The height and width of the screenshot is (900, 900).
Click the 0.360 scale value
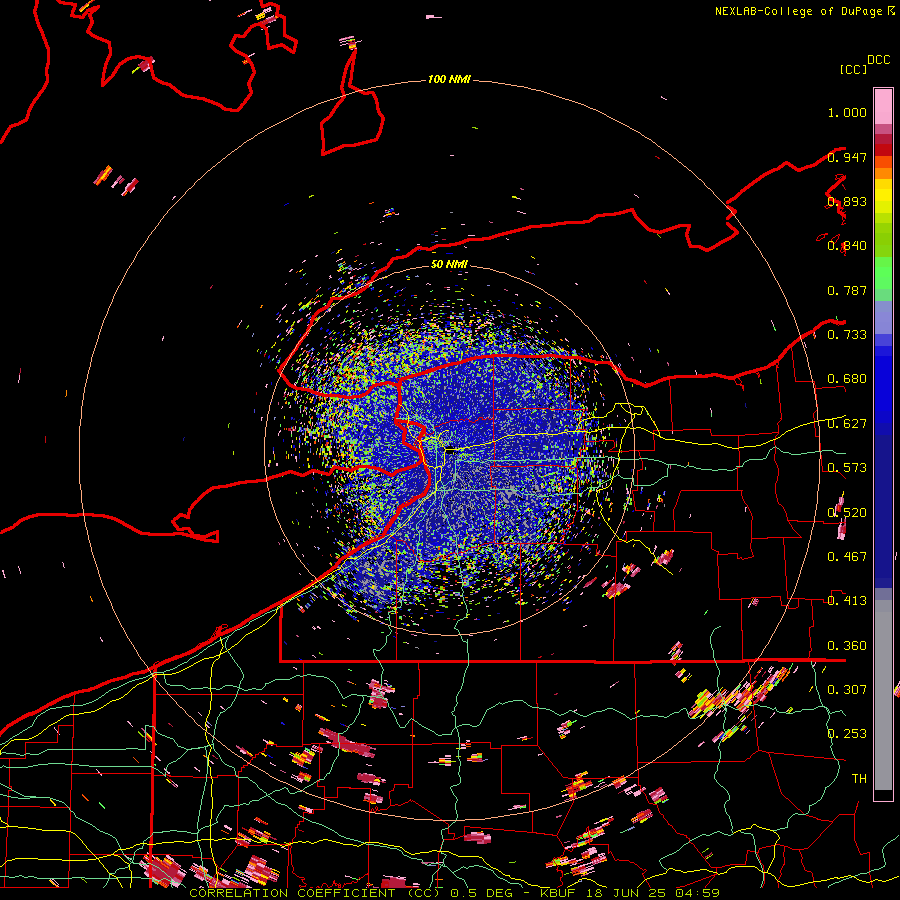coord(847,646)
